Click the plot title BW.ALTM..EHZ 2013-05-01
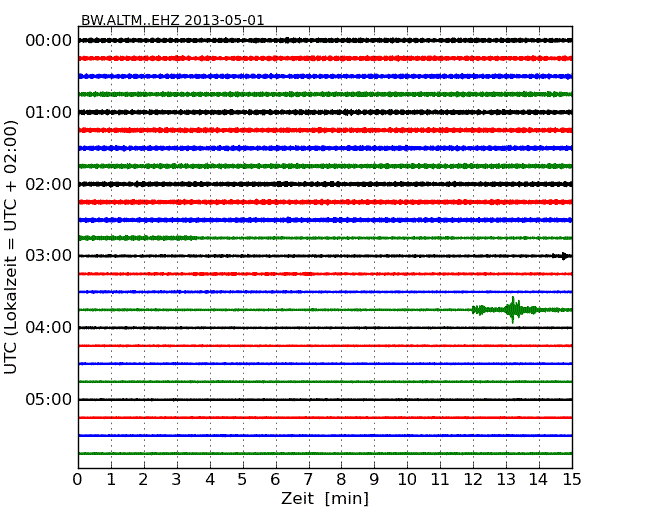Viewport: 650px width, 520px height. (172, 20)
